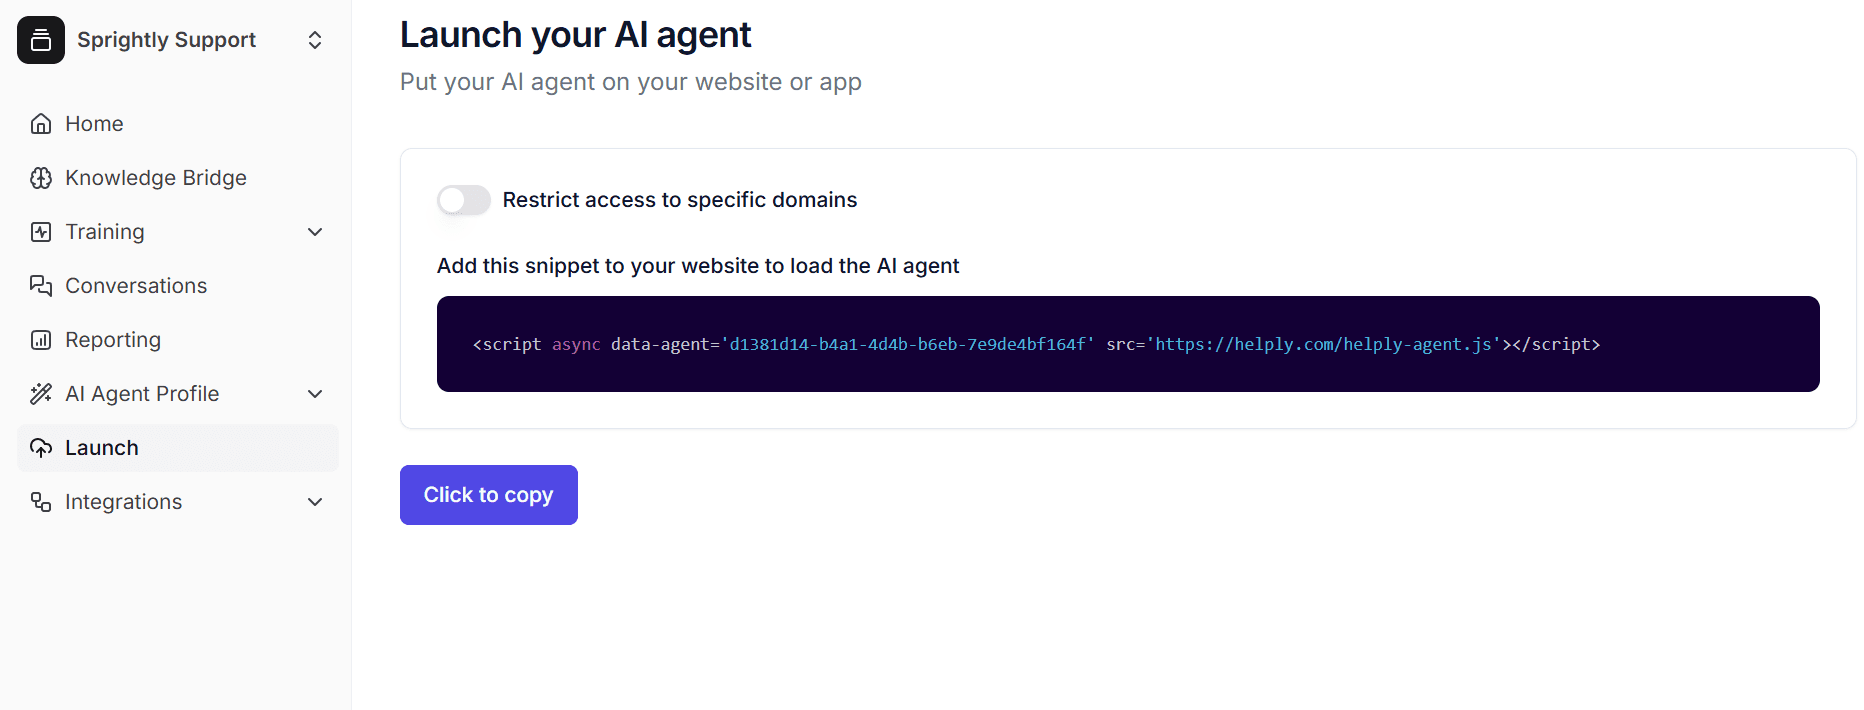The width and height of the screenshot is (1864, 710).
Task: Select the Reporting bar chart icon
Action: tap(40, 339)
